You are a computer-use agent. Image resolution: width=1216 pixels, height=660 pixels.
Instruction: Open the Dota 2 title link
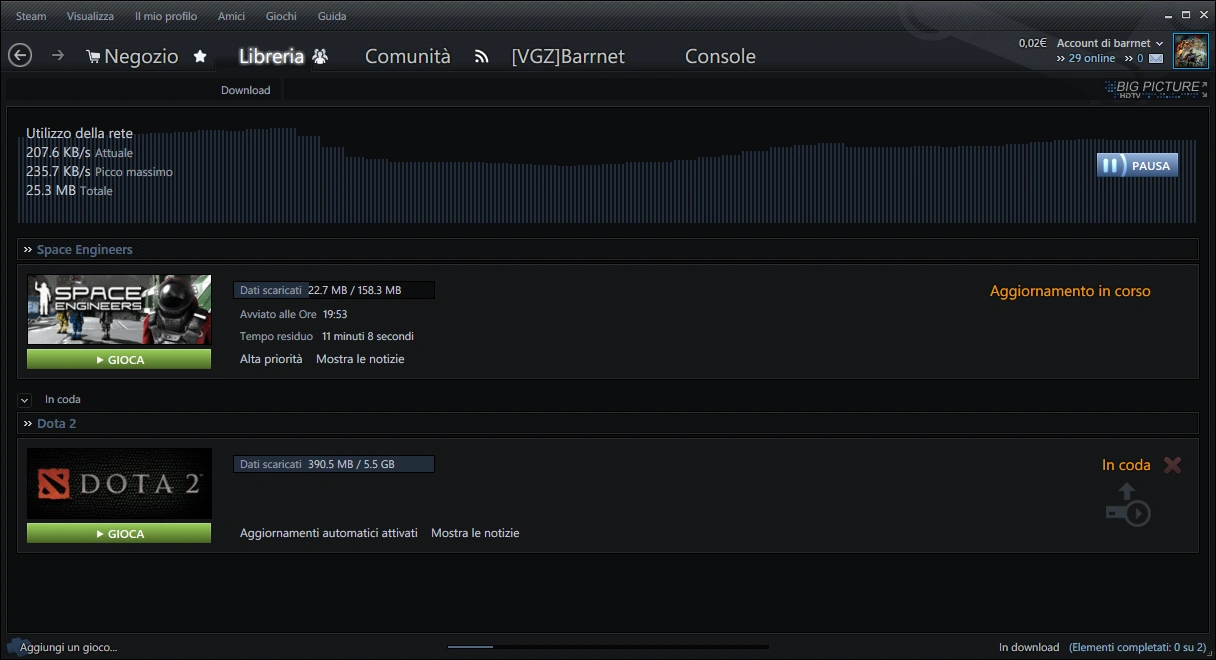[57, 424]
